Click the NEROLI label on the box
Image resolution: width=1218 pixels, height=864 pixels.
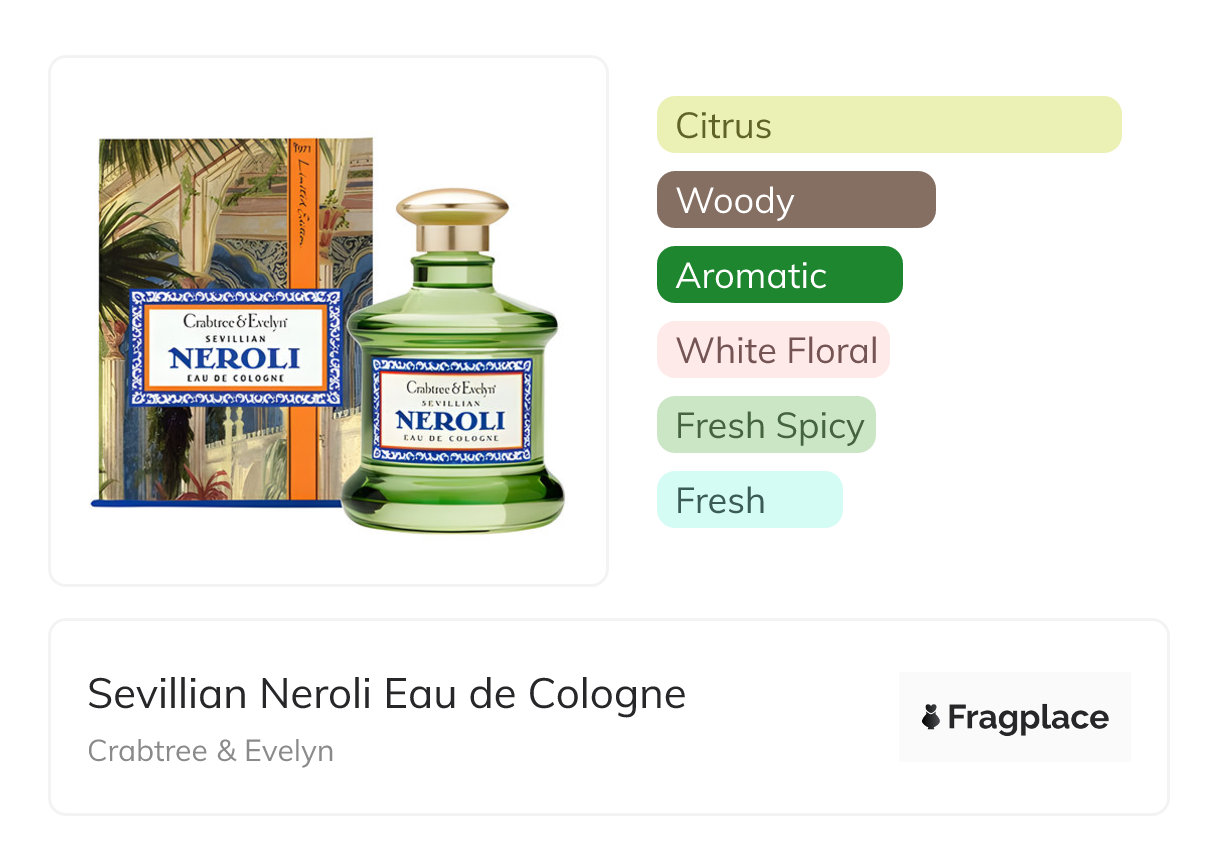234,357
